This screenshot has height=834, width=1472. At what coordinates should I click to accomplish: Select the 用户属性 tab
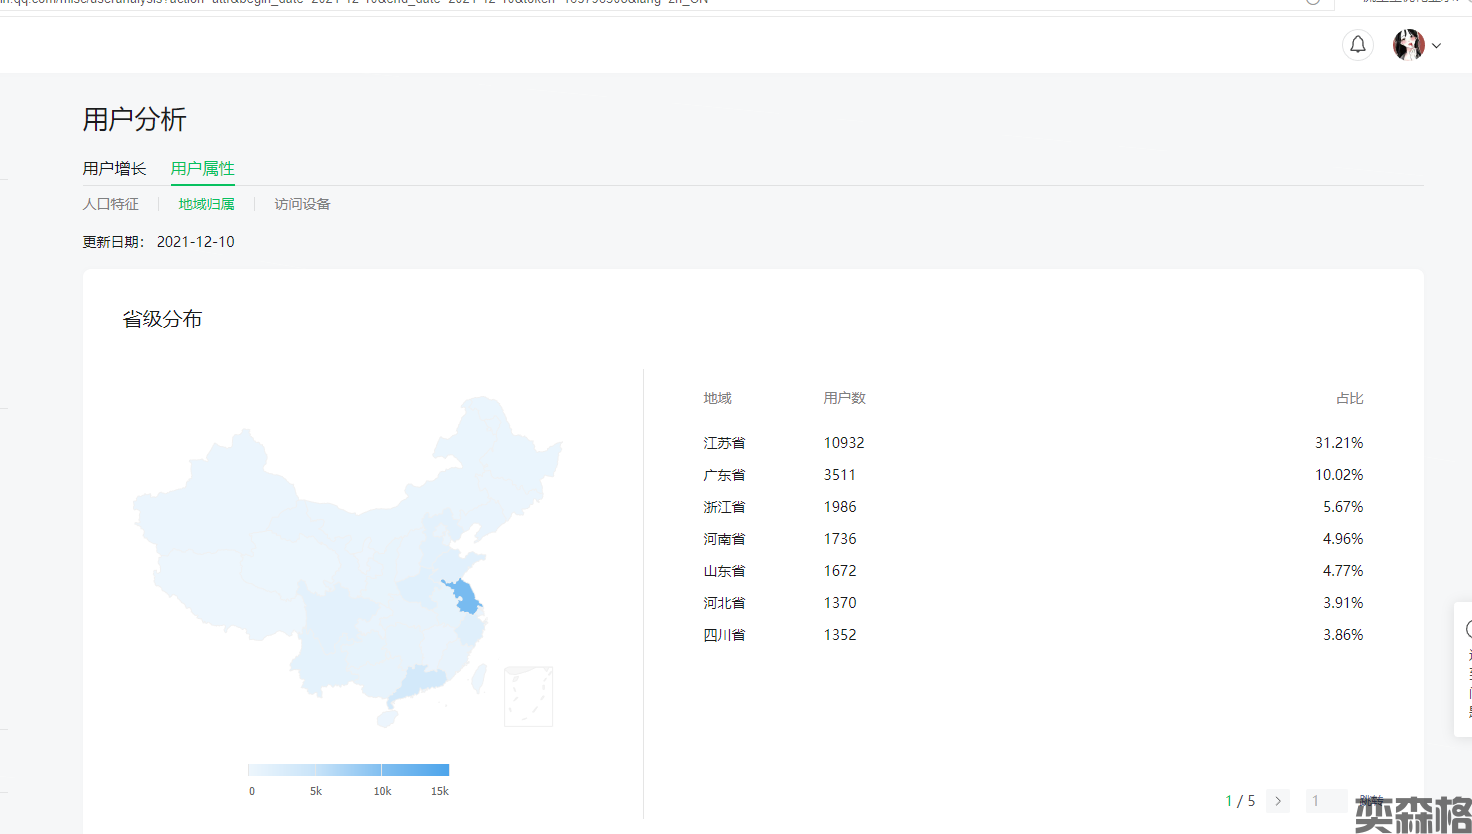(202, 169)
